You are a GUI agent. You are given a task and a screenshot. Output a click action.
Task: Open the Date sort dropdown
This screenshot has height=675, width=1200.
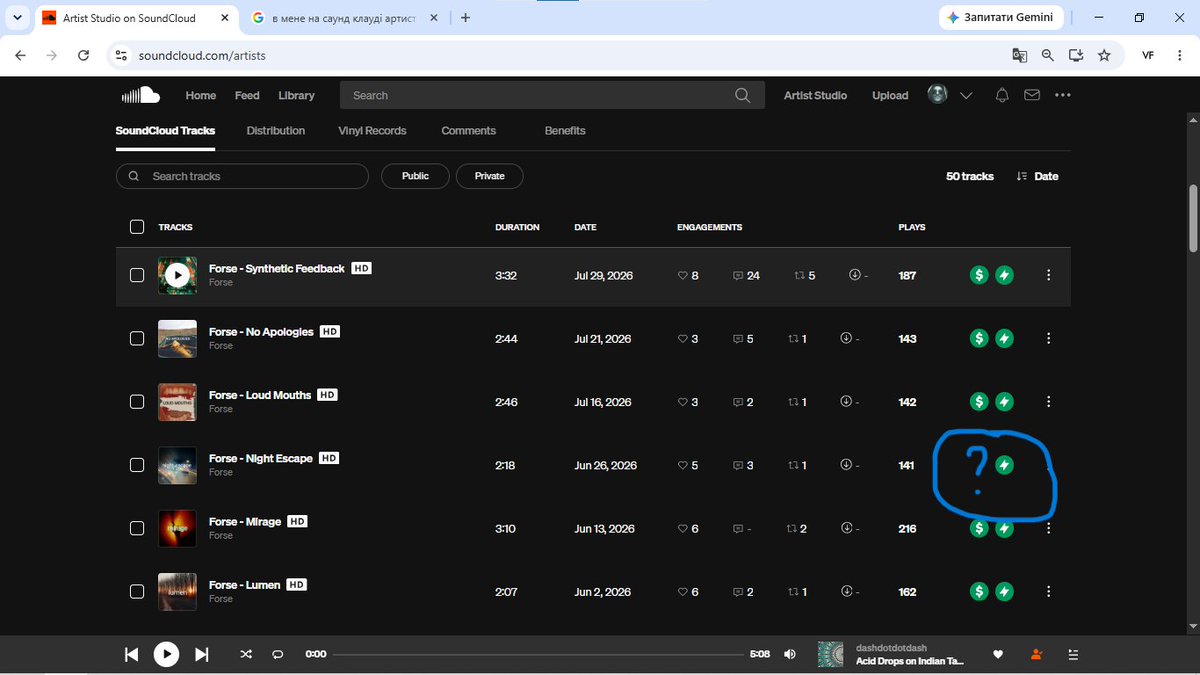click(x=1037, y=176)
